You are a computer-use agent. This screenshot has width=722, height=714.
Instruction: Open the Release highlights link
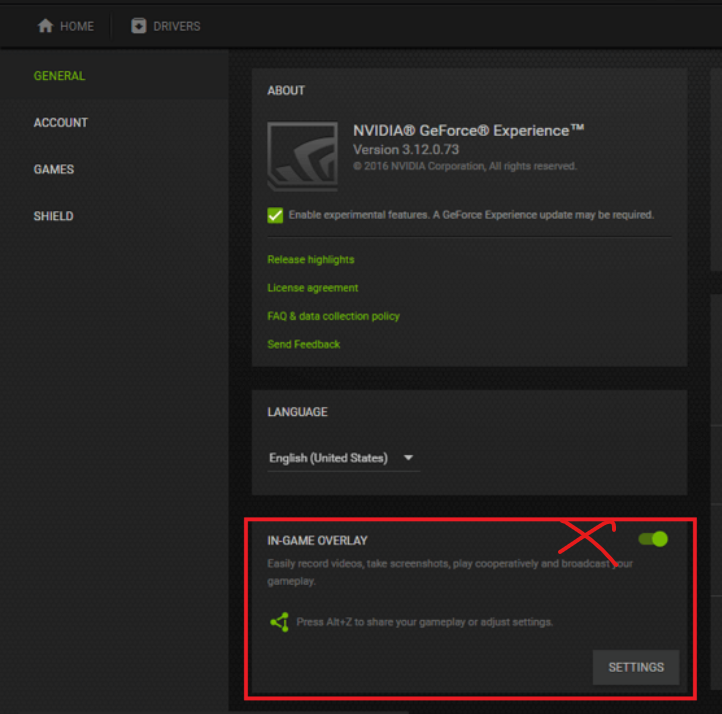click(x=311, y=260)
